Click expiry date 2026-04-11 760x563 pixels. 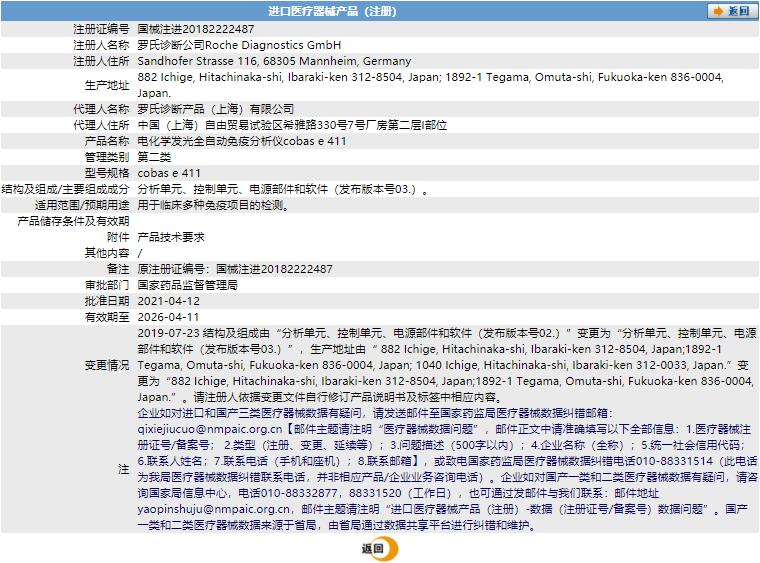pos(168,317)
